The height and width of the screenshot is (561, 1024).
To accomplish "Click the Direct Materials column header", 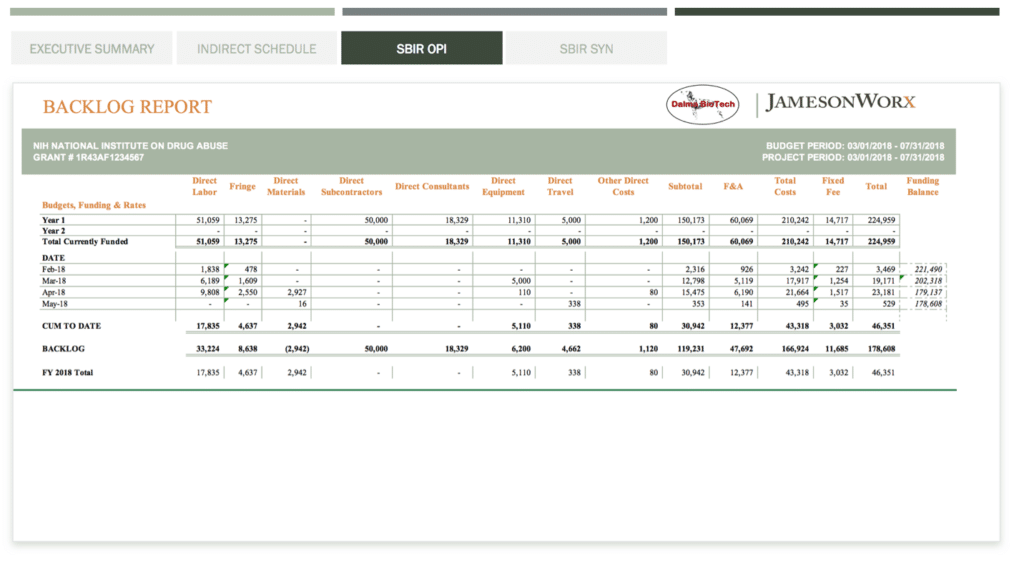I will 286,186.
